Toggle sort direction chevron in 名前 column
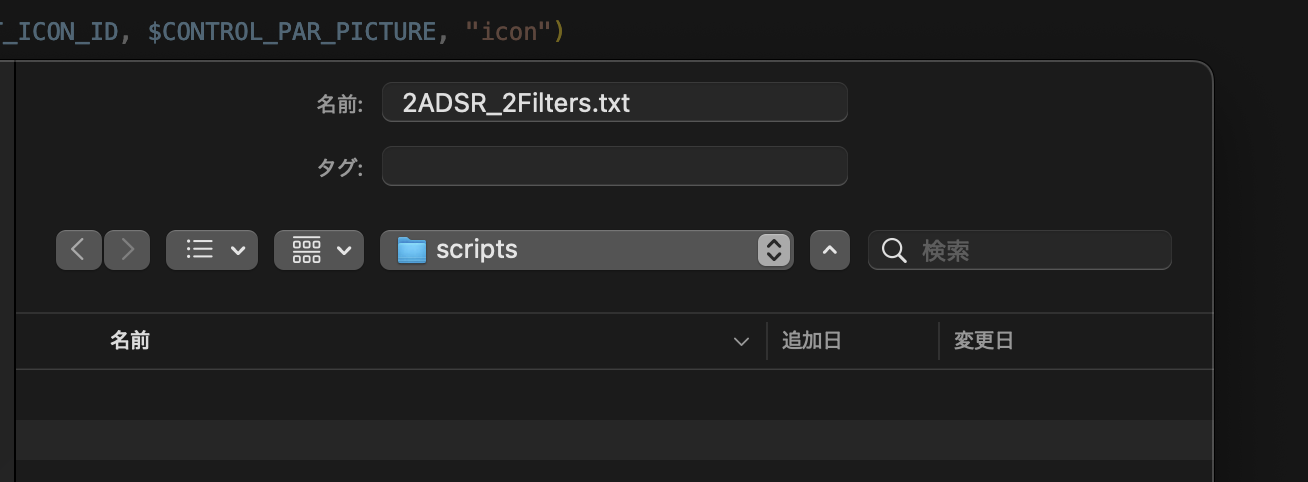1308x482 pixels. tap(741, 342)
